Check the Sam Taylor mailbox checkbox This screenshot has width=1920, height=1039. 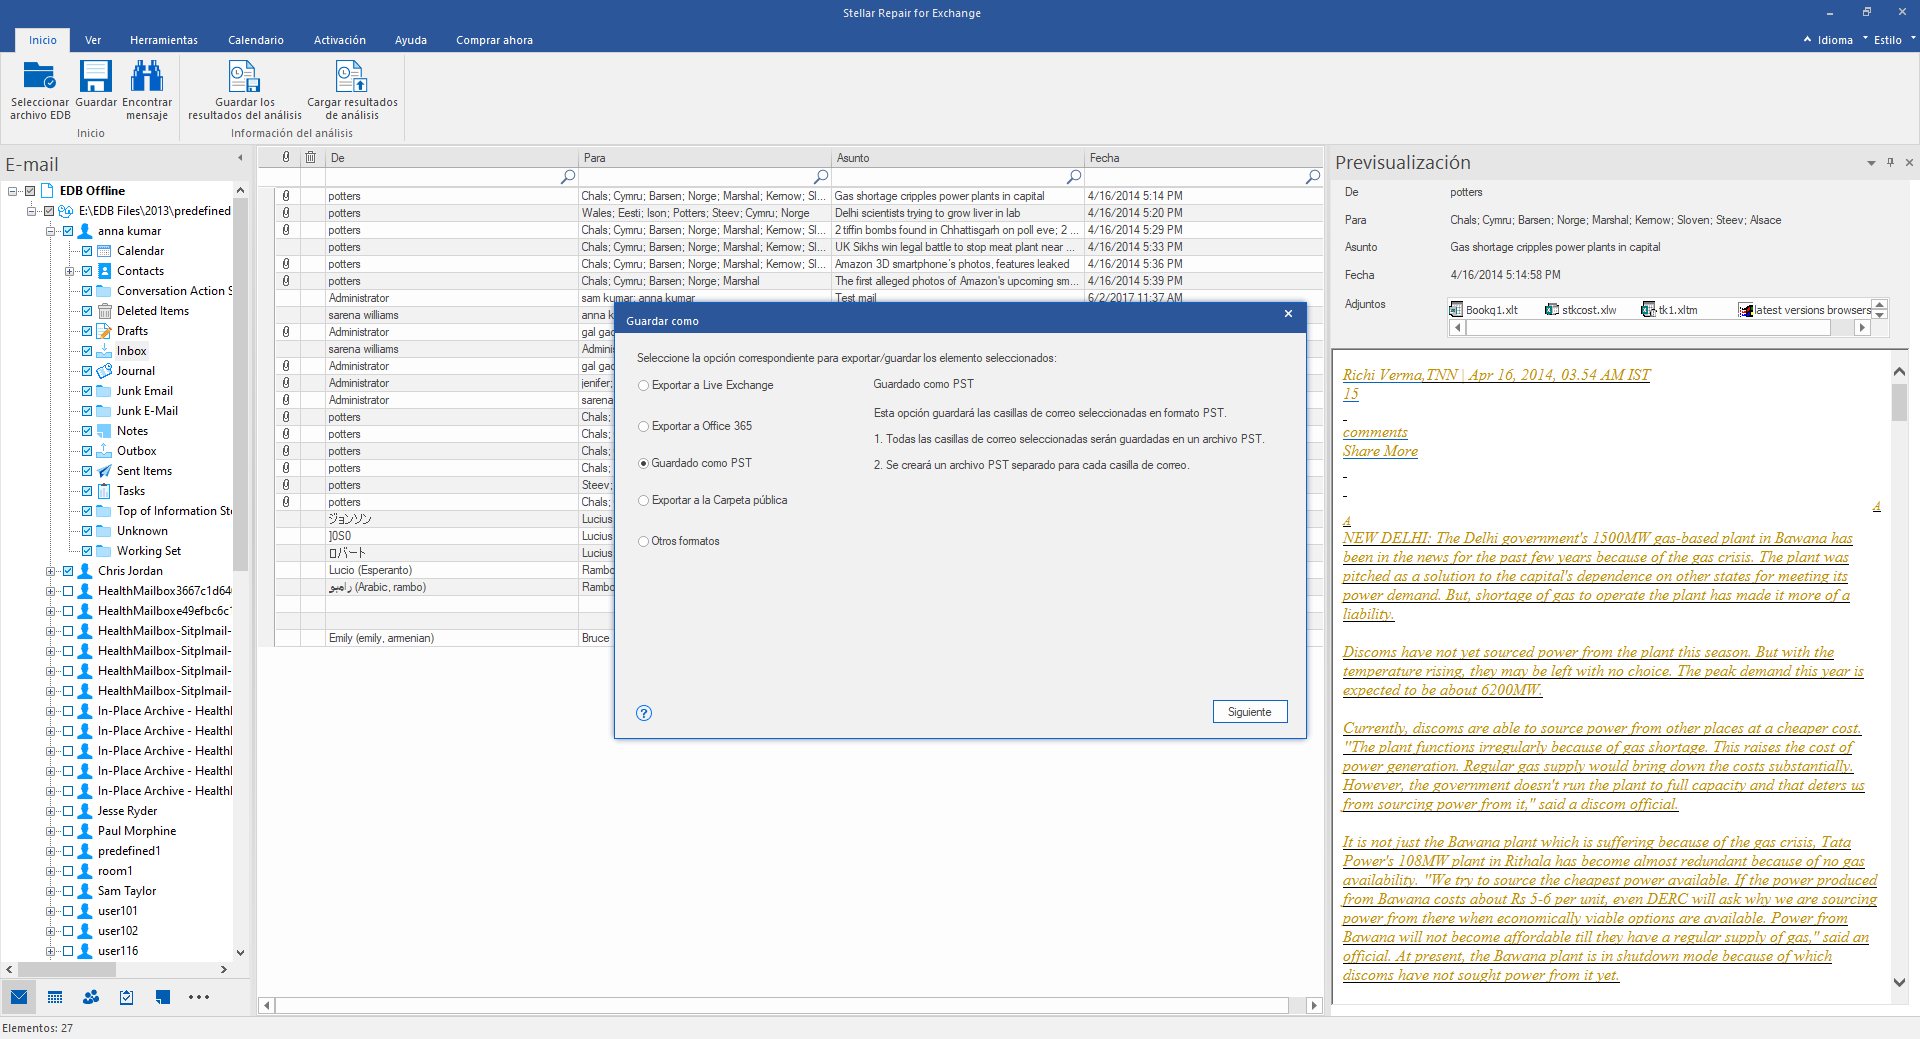point(68,891)
